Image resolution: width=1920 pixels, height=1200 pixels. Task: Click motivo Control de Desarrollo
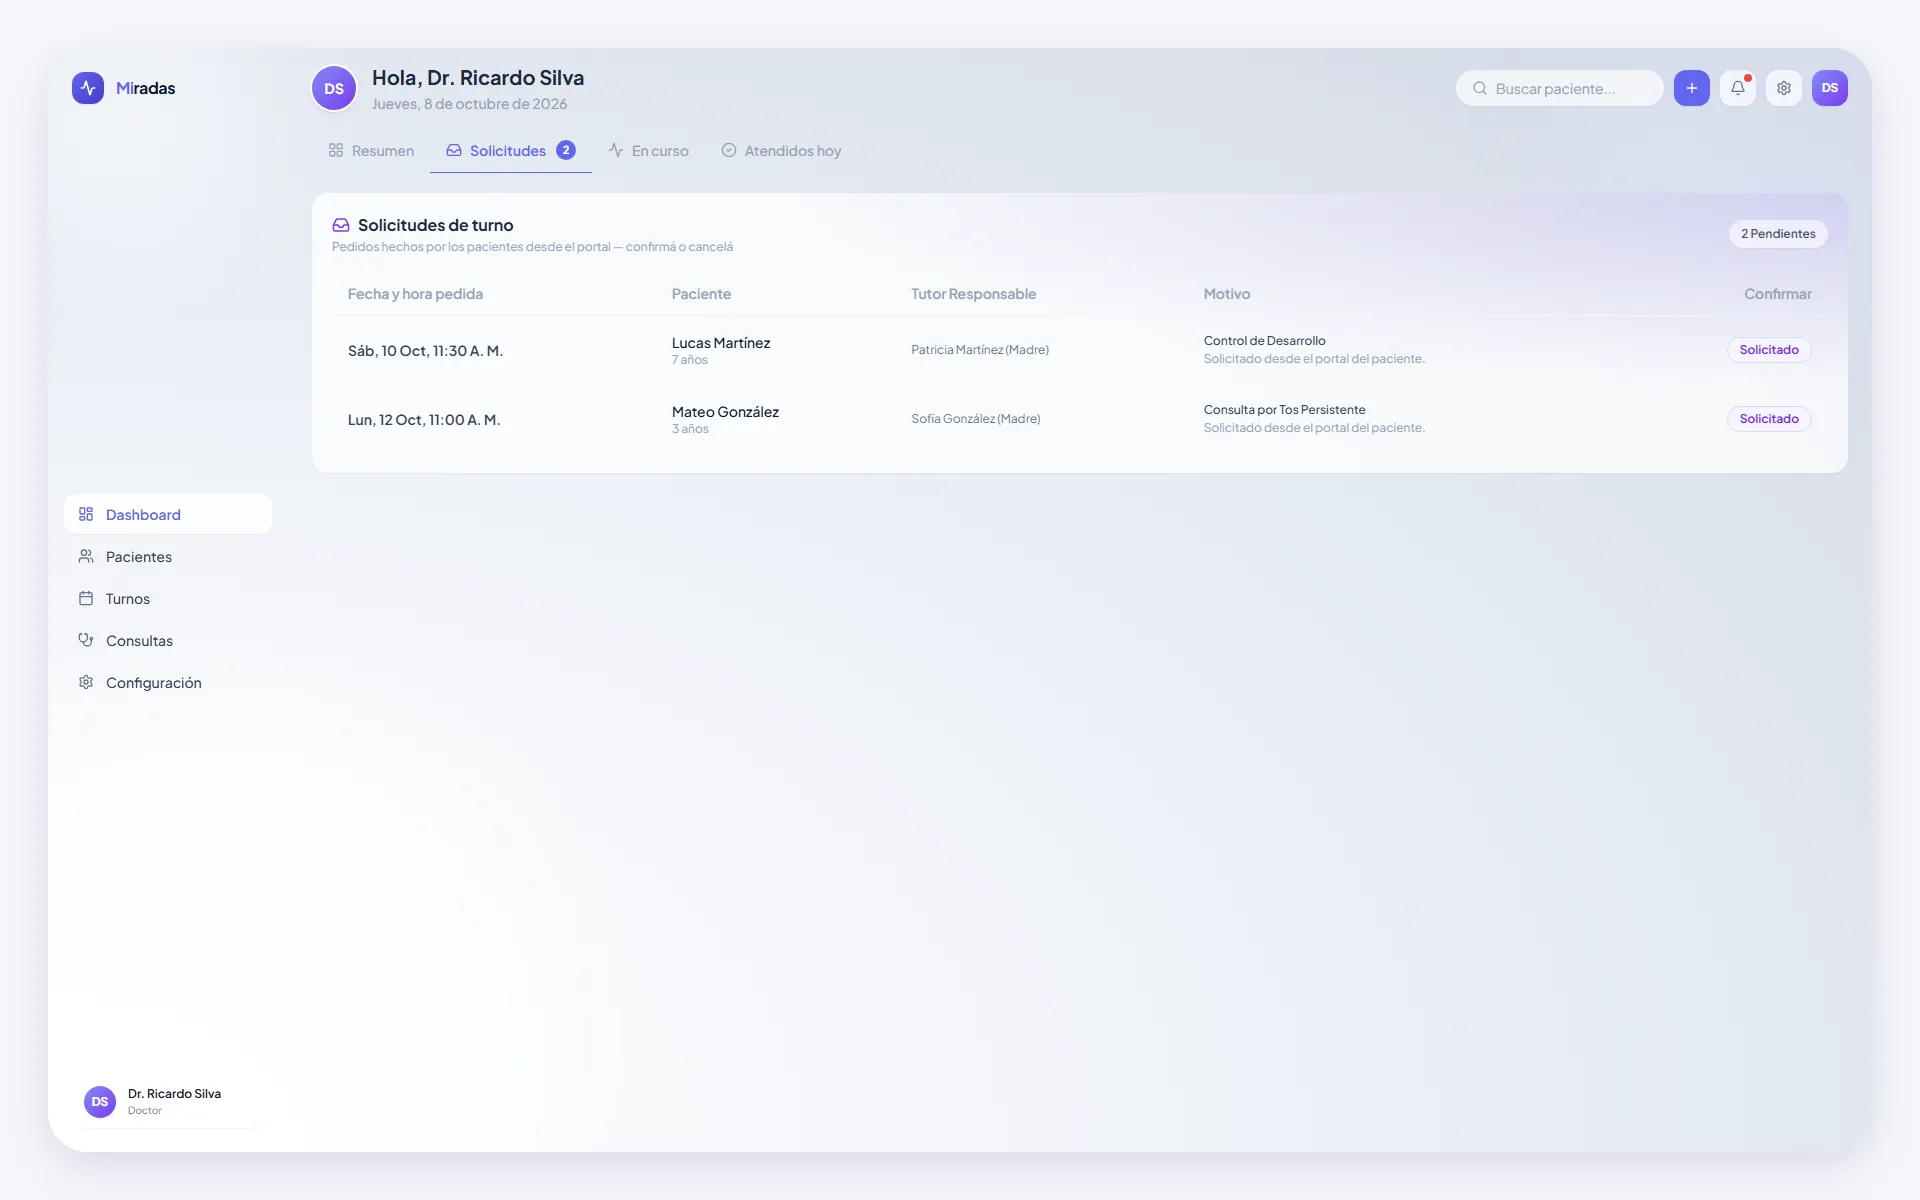pyautogui.click(x=1265, y=341)
